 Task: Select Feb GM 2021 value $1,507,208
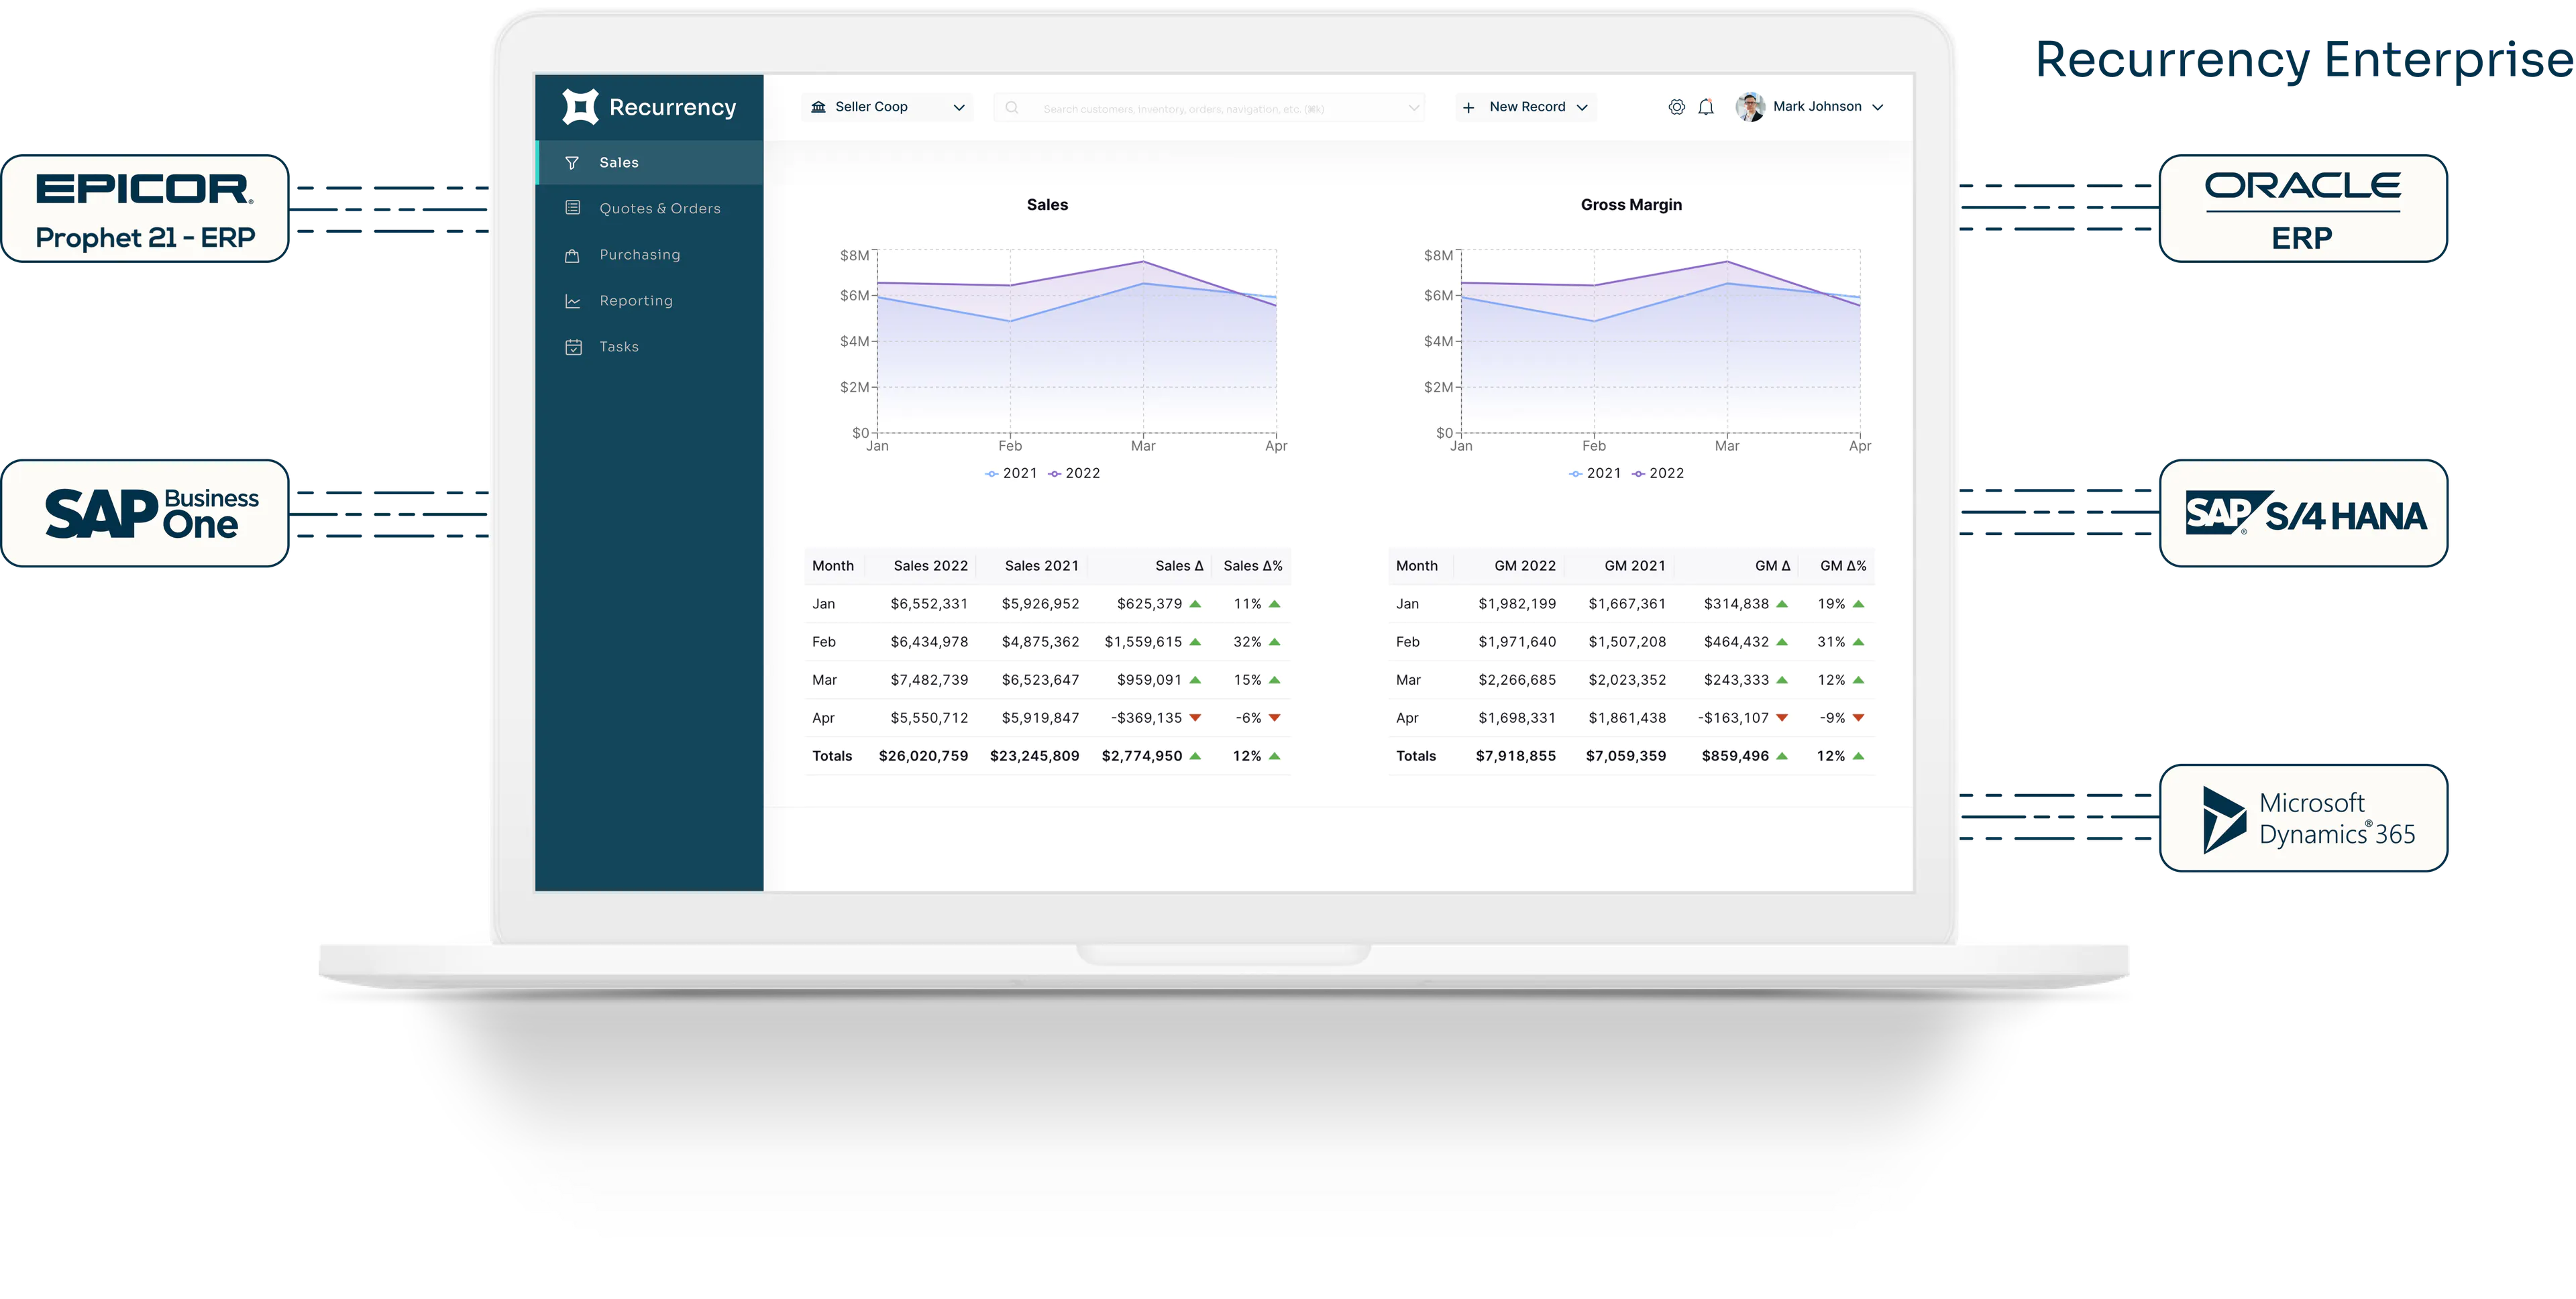[1627, 642]
